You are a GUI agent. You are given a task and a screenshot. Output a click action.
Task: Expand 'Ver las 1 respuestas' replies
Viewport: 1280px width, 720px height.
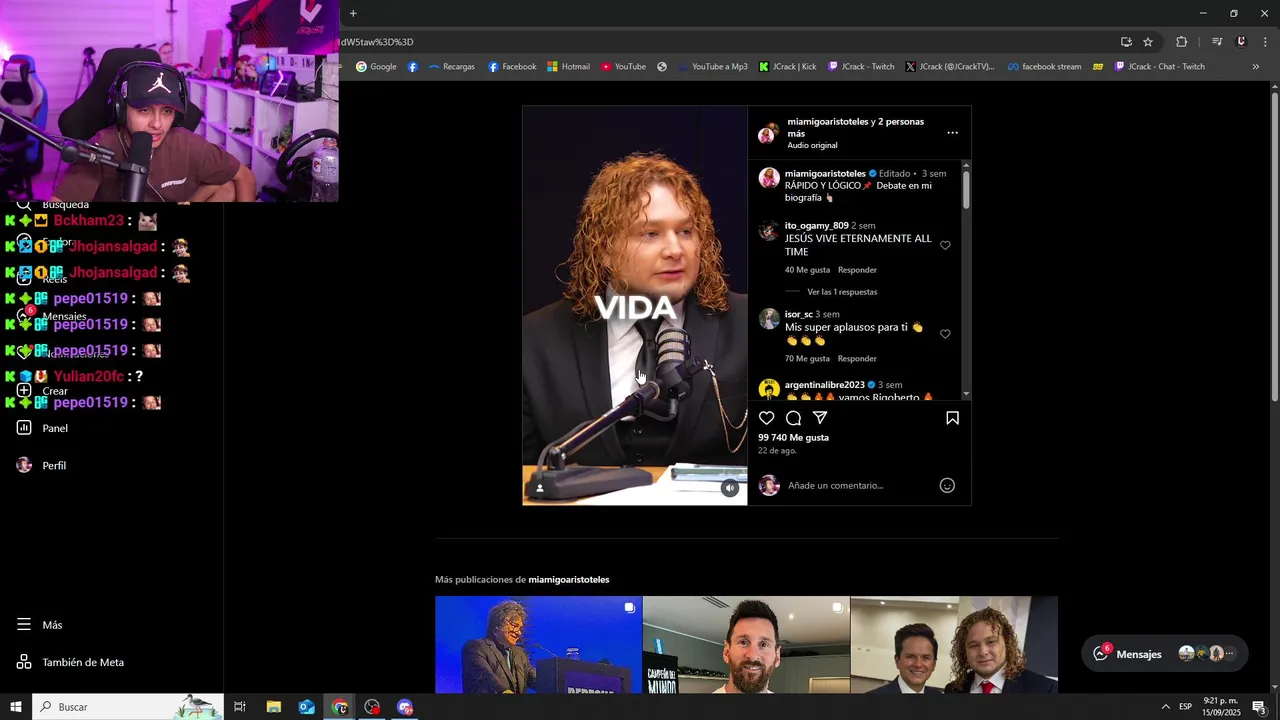tap(842, 292)
